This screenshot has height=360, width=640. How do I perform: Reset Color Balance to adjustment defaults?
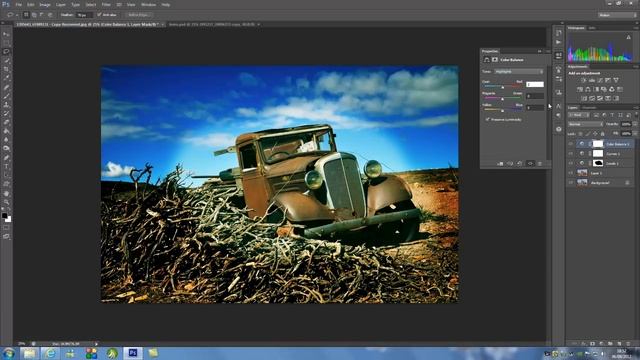(520, 164)
